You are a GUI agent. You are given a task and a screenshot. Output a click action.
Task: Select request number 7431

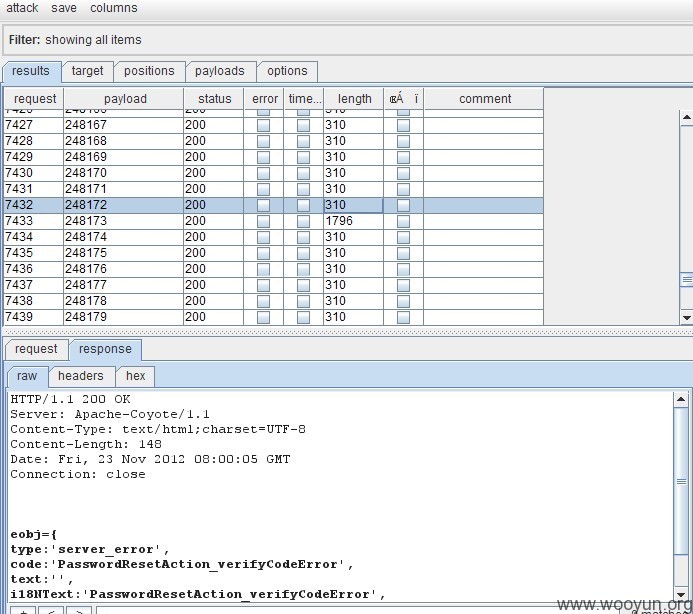[19, 189]
